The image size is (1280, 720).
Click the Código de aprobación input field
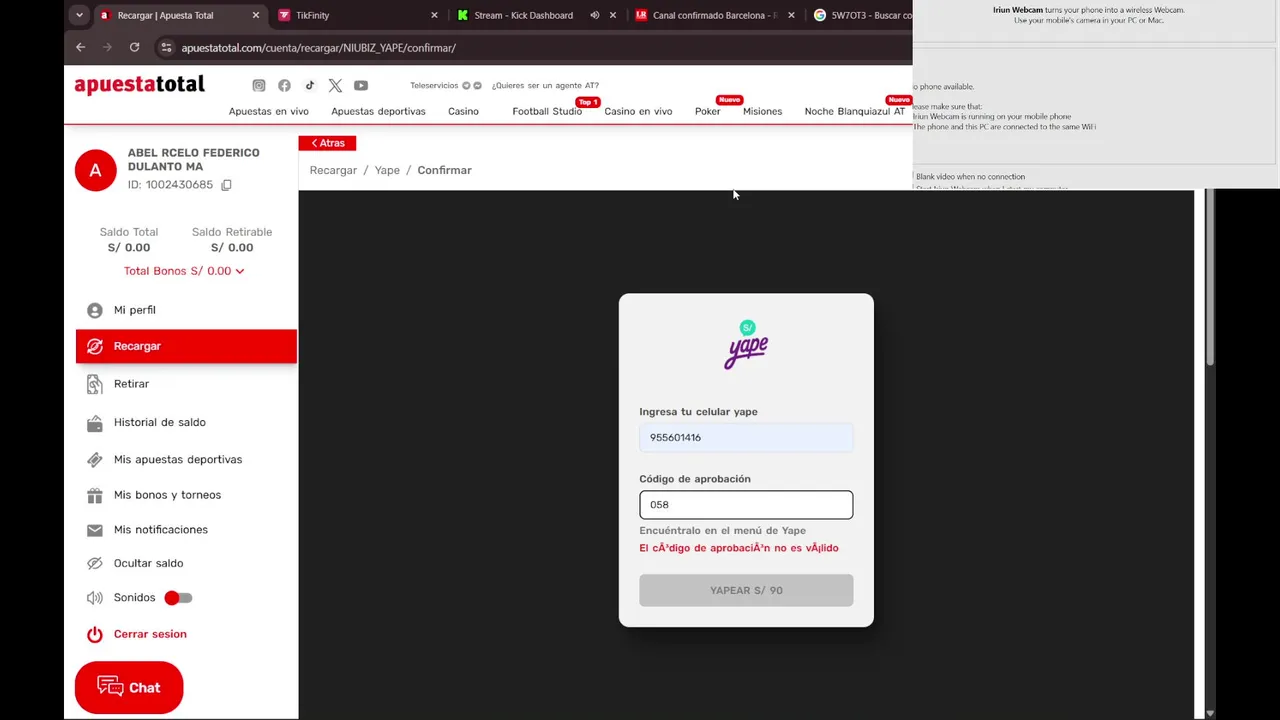(746, 505)
